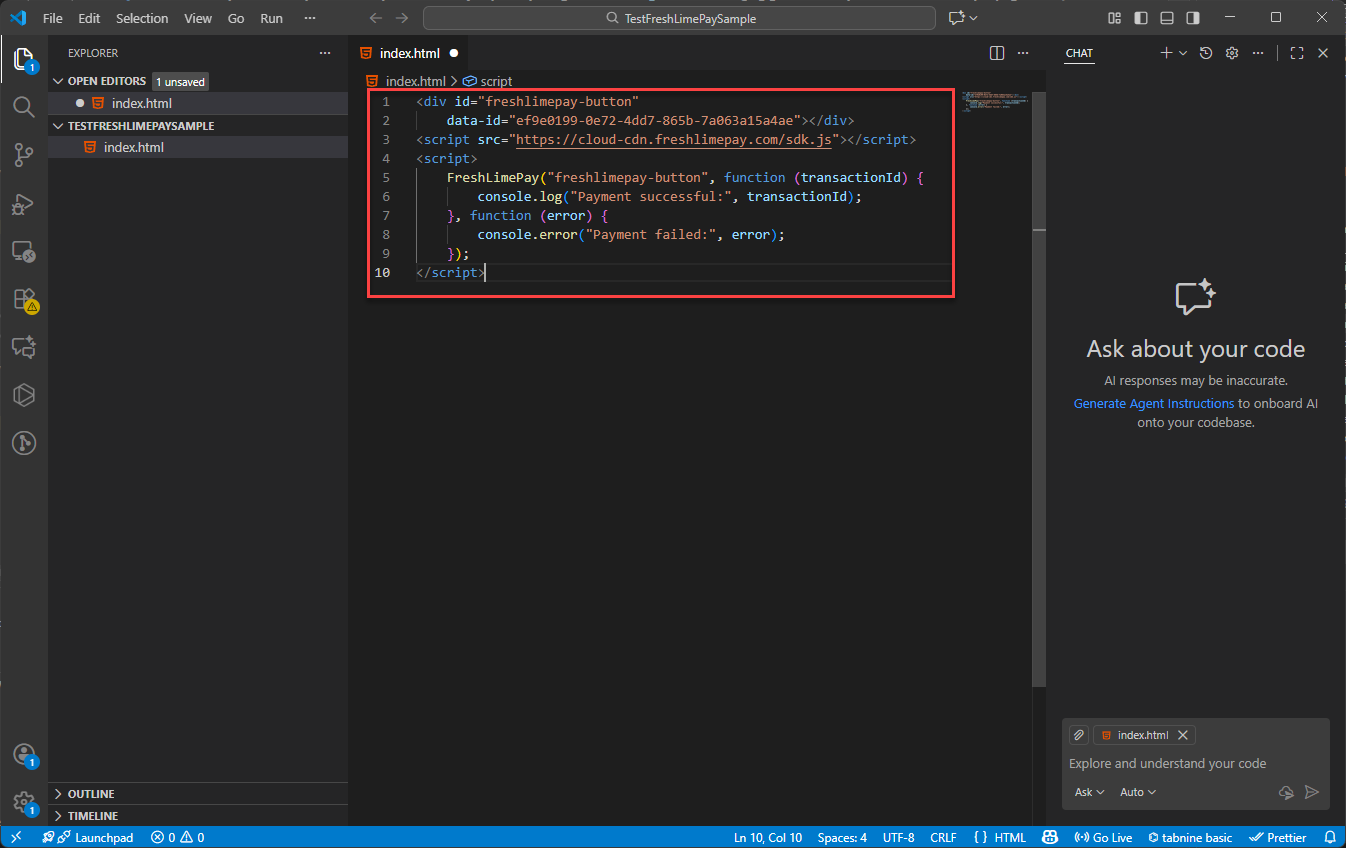Toggle the Primary Side Bar layout button
Viewport: 1346px width, 848px height.
point(1141,18)
